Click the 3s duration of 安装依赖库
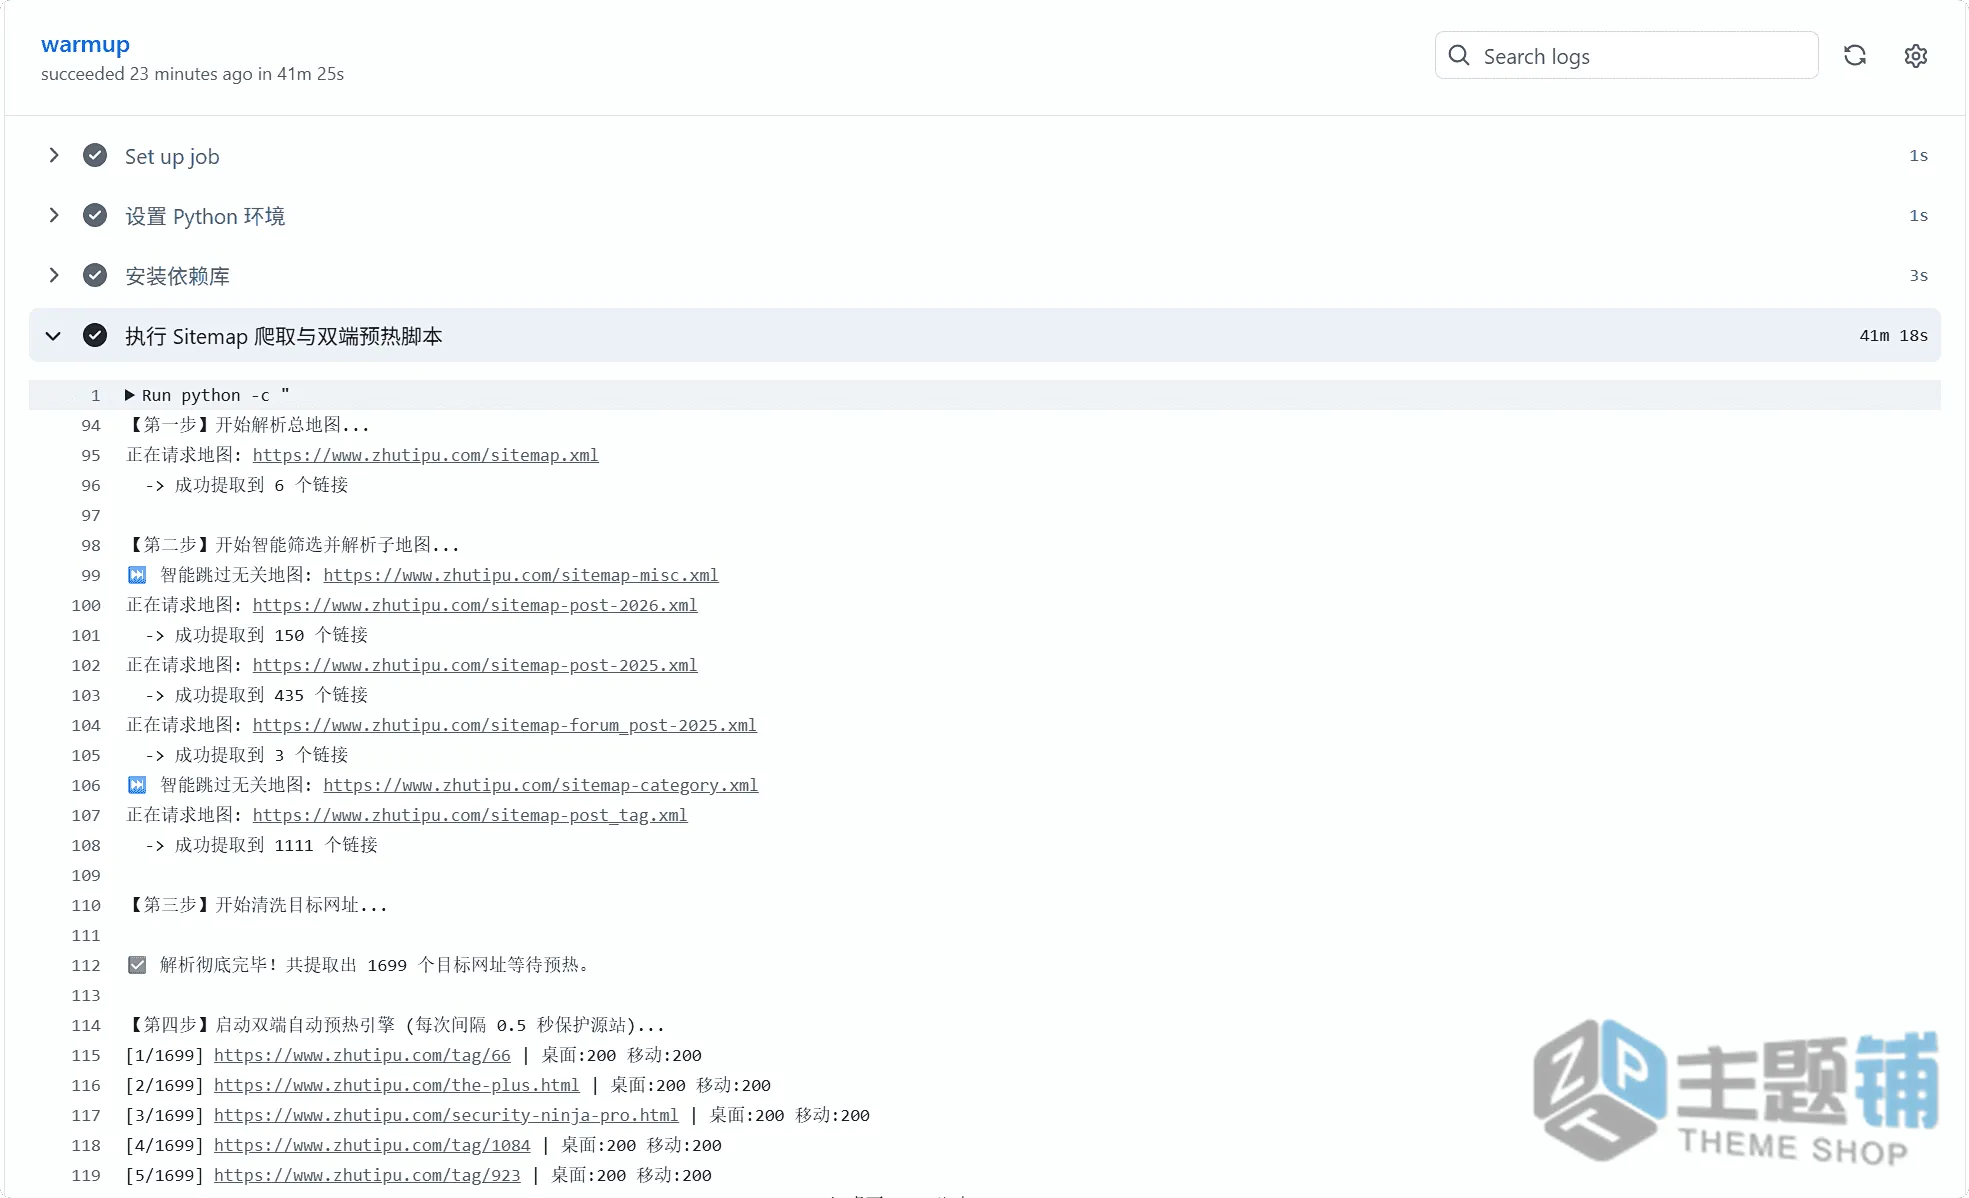The width and height of the screenshot is (1969, 1198). [x=1918, y=276]
